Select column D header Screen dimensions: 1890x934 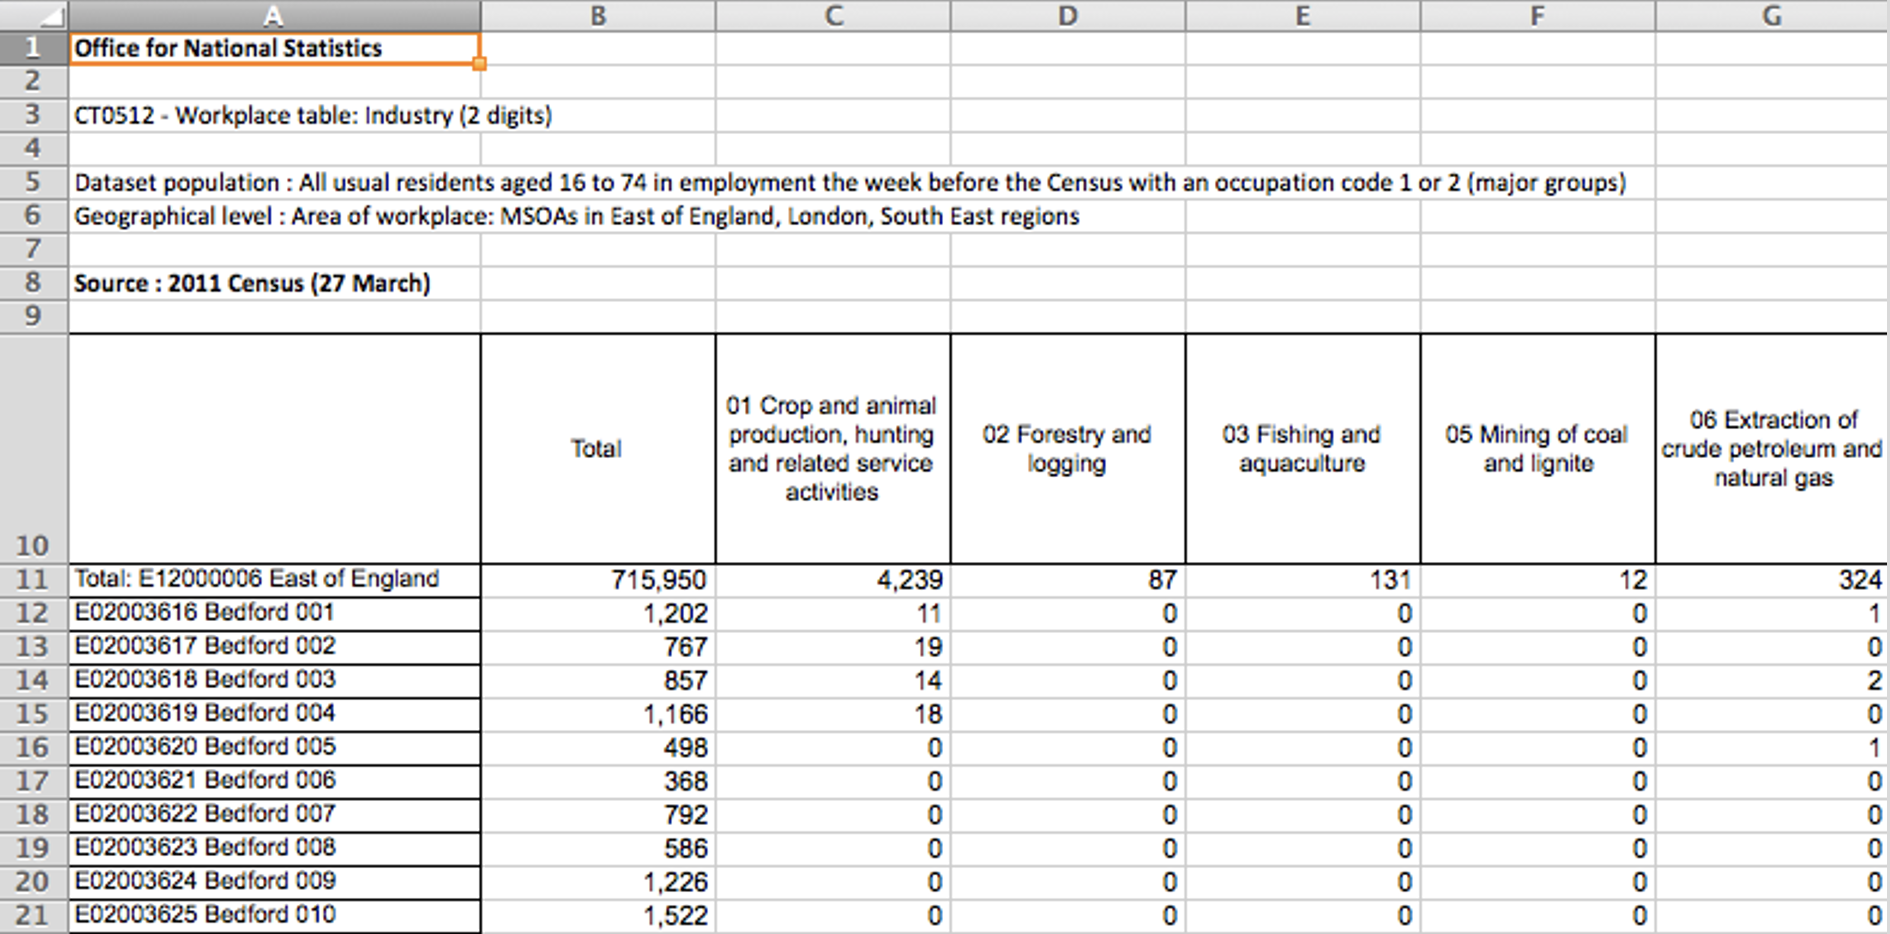[1067, 15]
